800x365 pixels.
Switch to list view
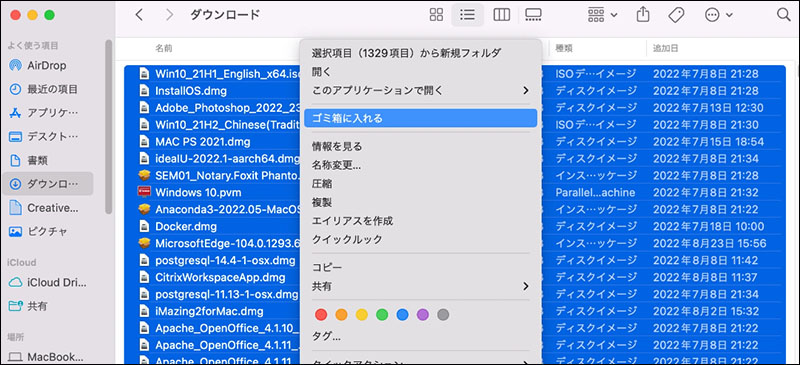click(467, 15)
